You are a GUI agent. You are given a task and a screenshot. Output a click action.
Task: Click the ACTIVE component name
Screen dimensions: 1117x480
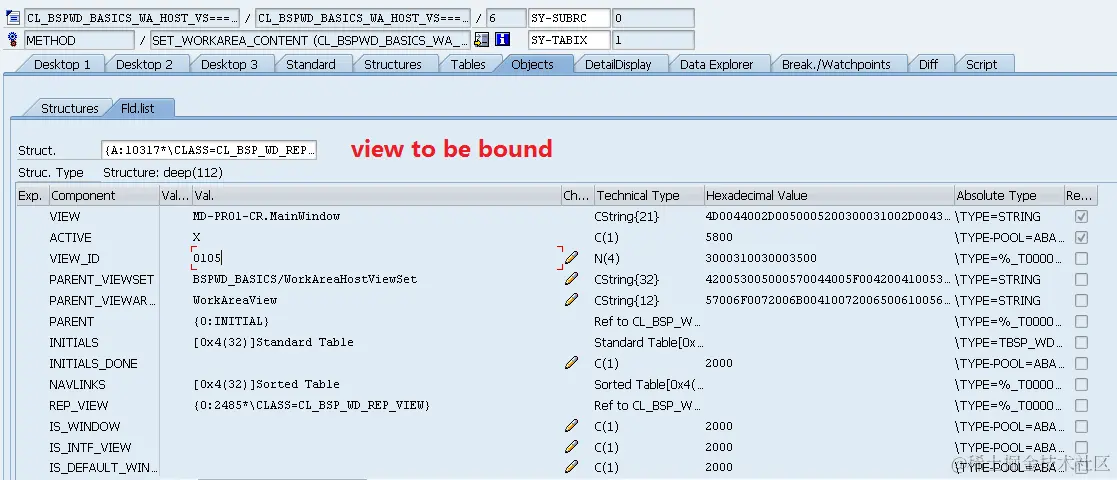(71, 237)
